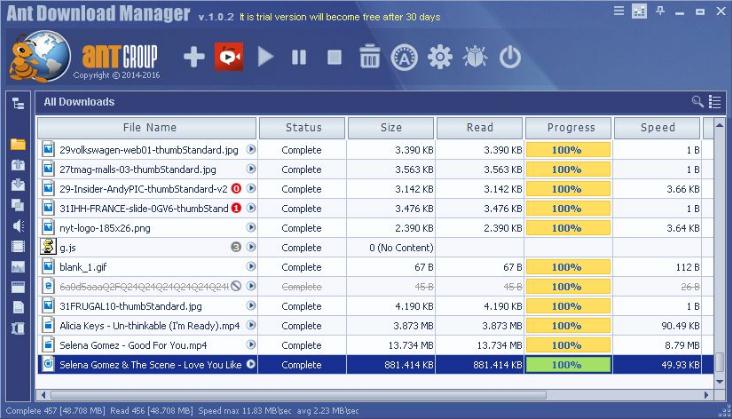Select Selena Gomez & The Scene highlighted row
The width and height of the screenshot is (732, 419).
coord(376,364)
